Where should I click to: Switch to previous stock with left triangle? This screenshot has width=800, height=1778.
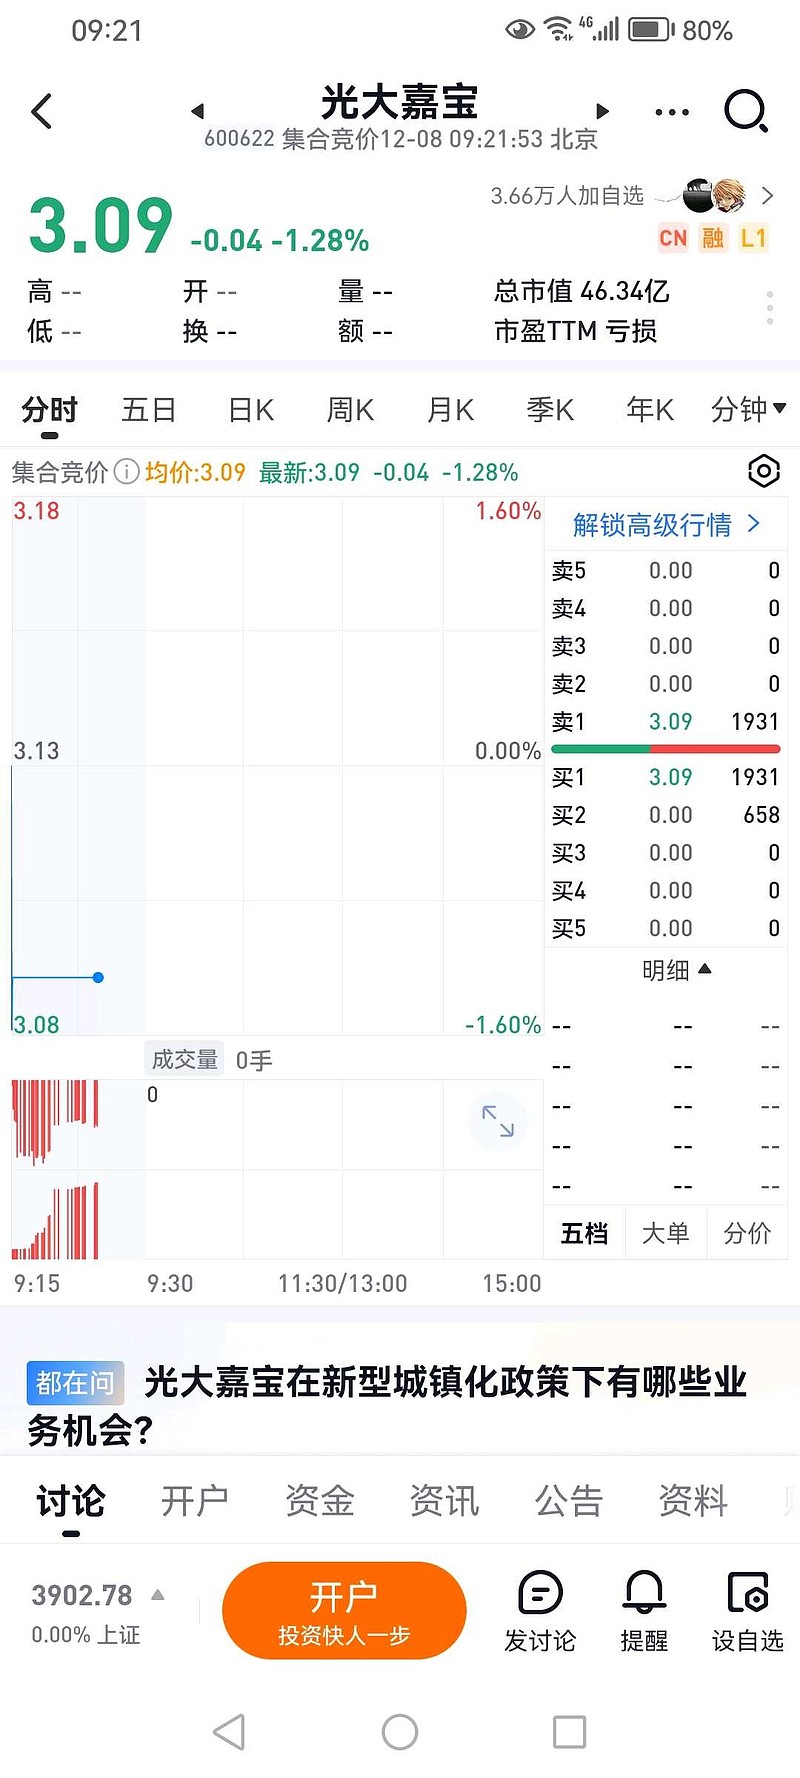(x=197, y=111)
